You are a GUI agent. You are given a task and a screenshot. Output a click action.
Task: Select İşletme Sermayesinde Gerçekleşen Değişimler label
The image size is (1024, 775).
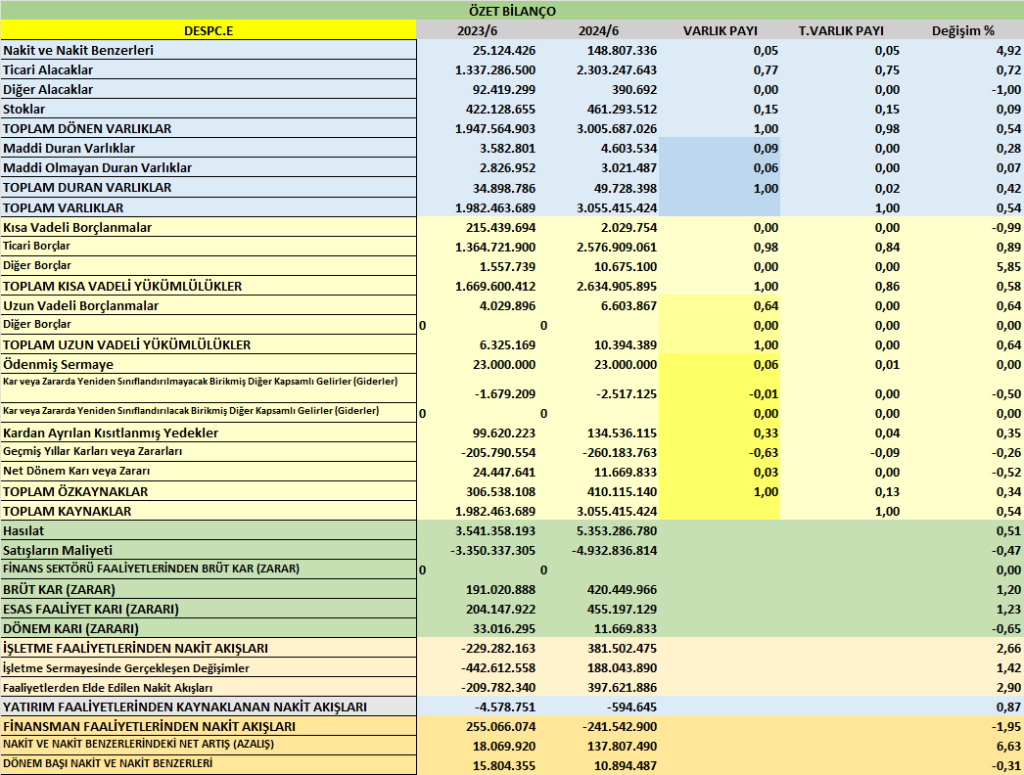coord(208,668)
